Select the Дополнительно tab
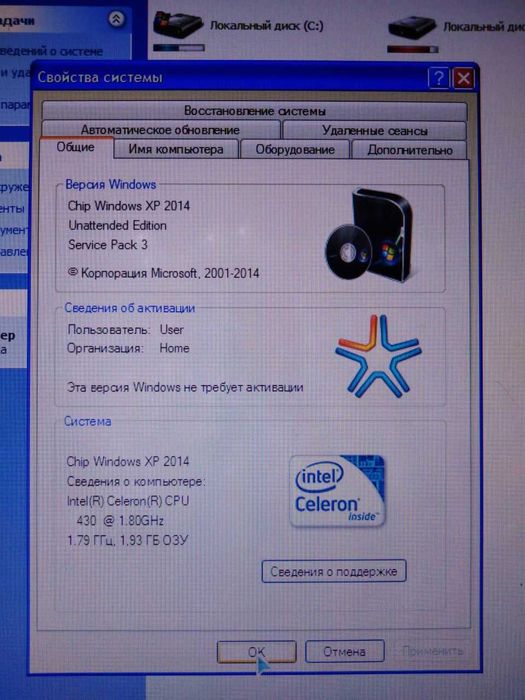 pyautogui.click(x=409, y=150)
